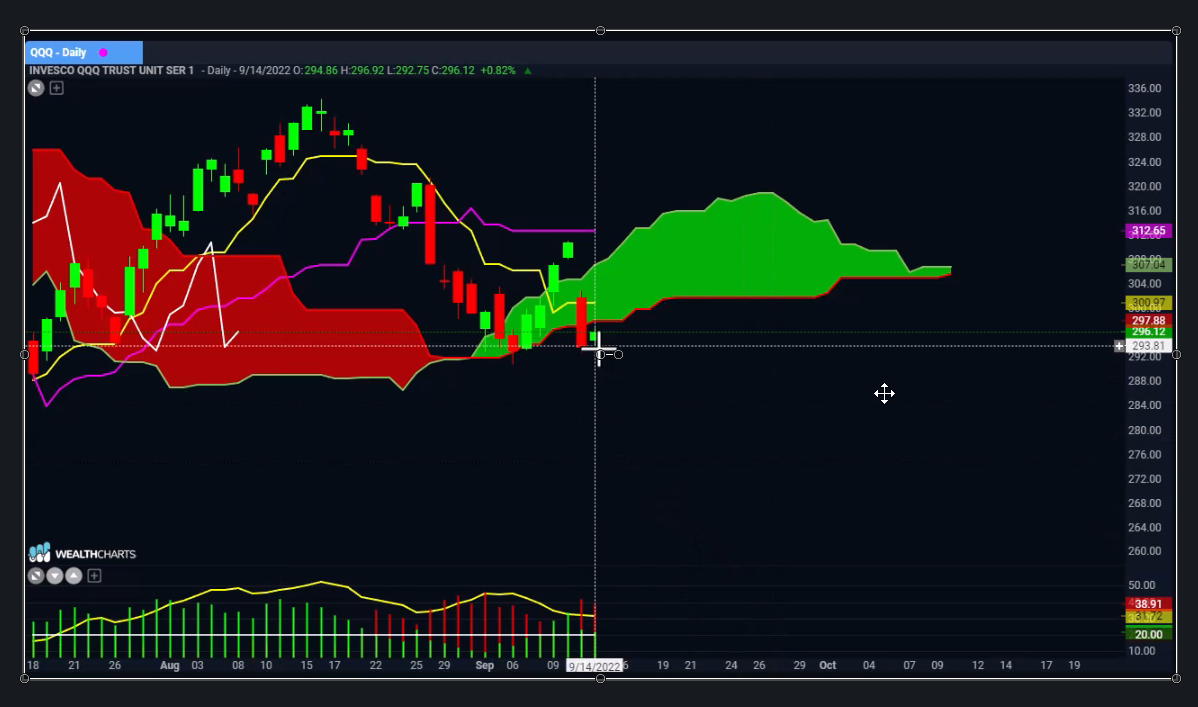This screenshot has height=707, width=1198.
Task: Click the magenta dot on QQQ tab
Action: (x=103, y=53)
